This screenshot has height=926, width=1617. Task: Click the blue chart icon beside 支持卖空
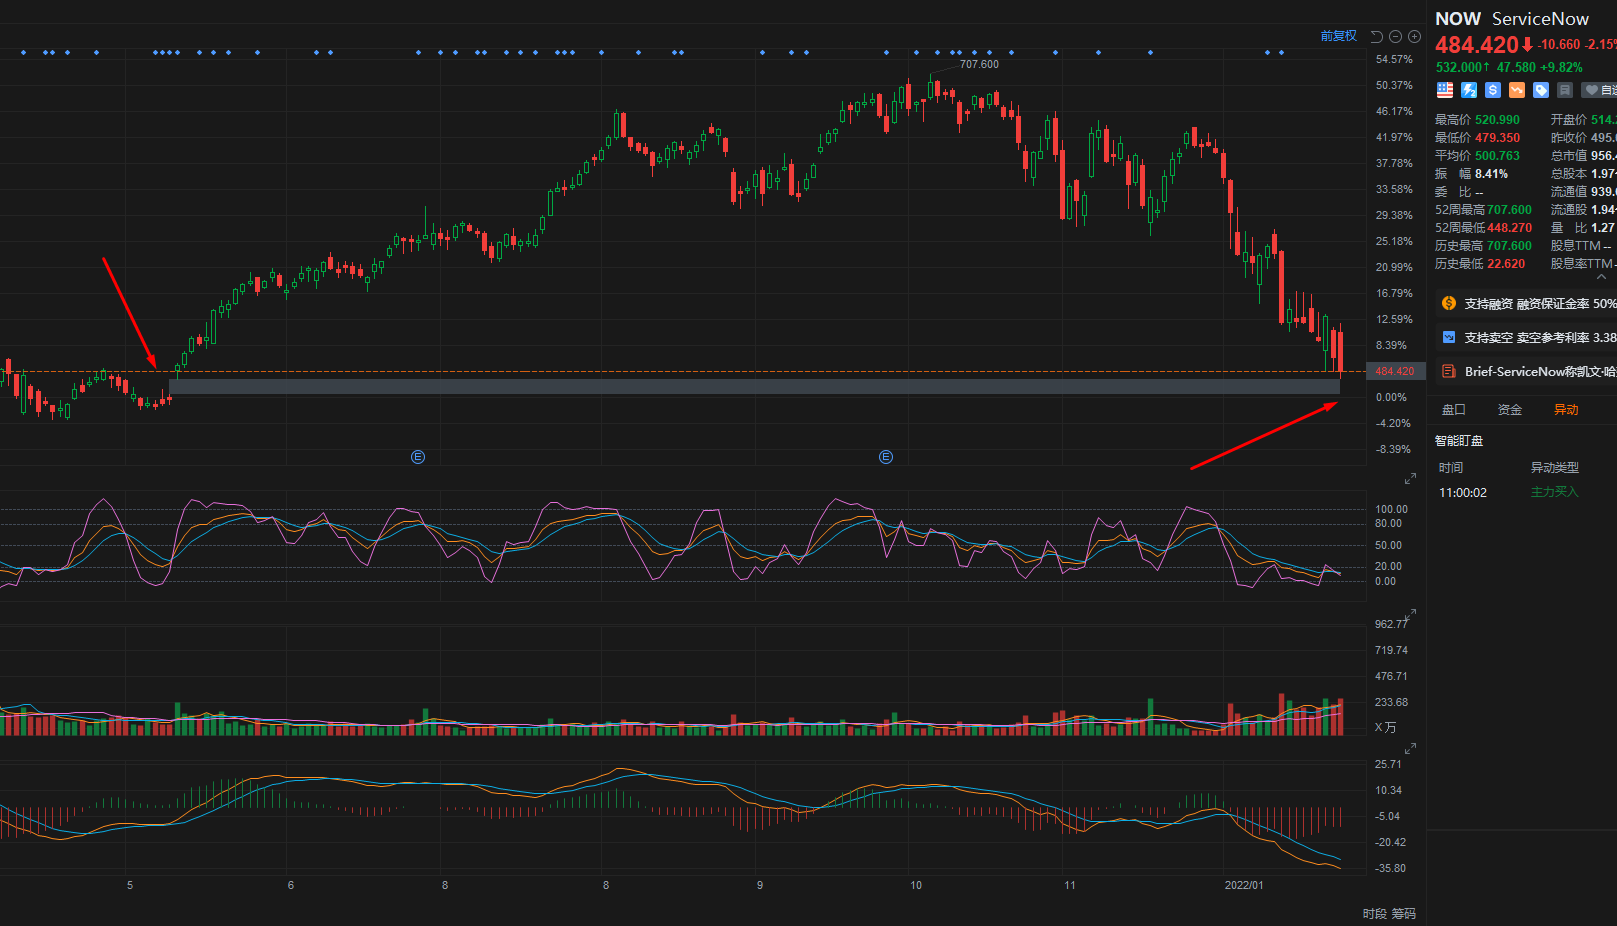(x=1448, y=337)
